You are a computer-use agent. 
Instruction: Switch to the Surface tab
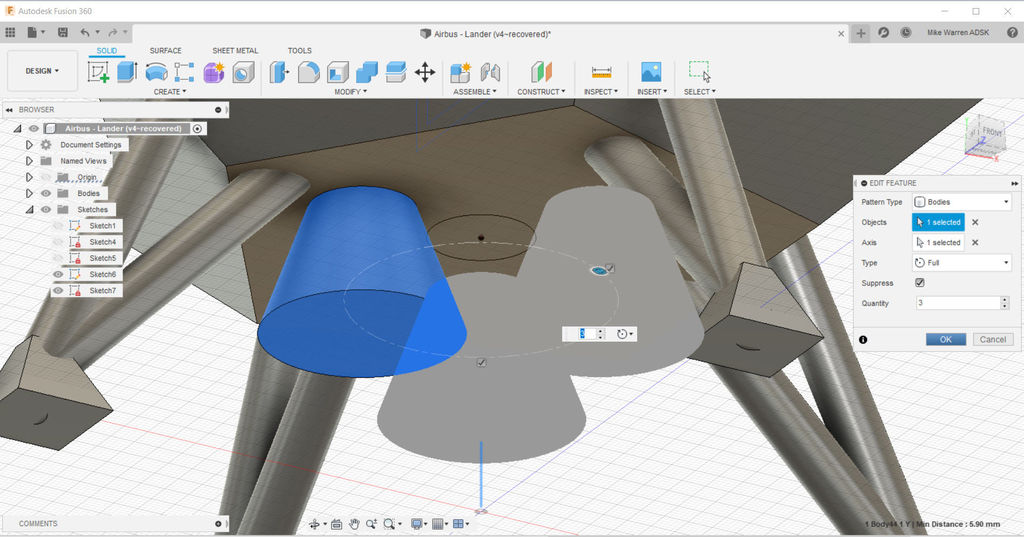[x=165, y=50]
